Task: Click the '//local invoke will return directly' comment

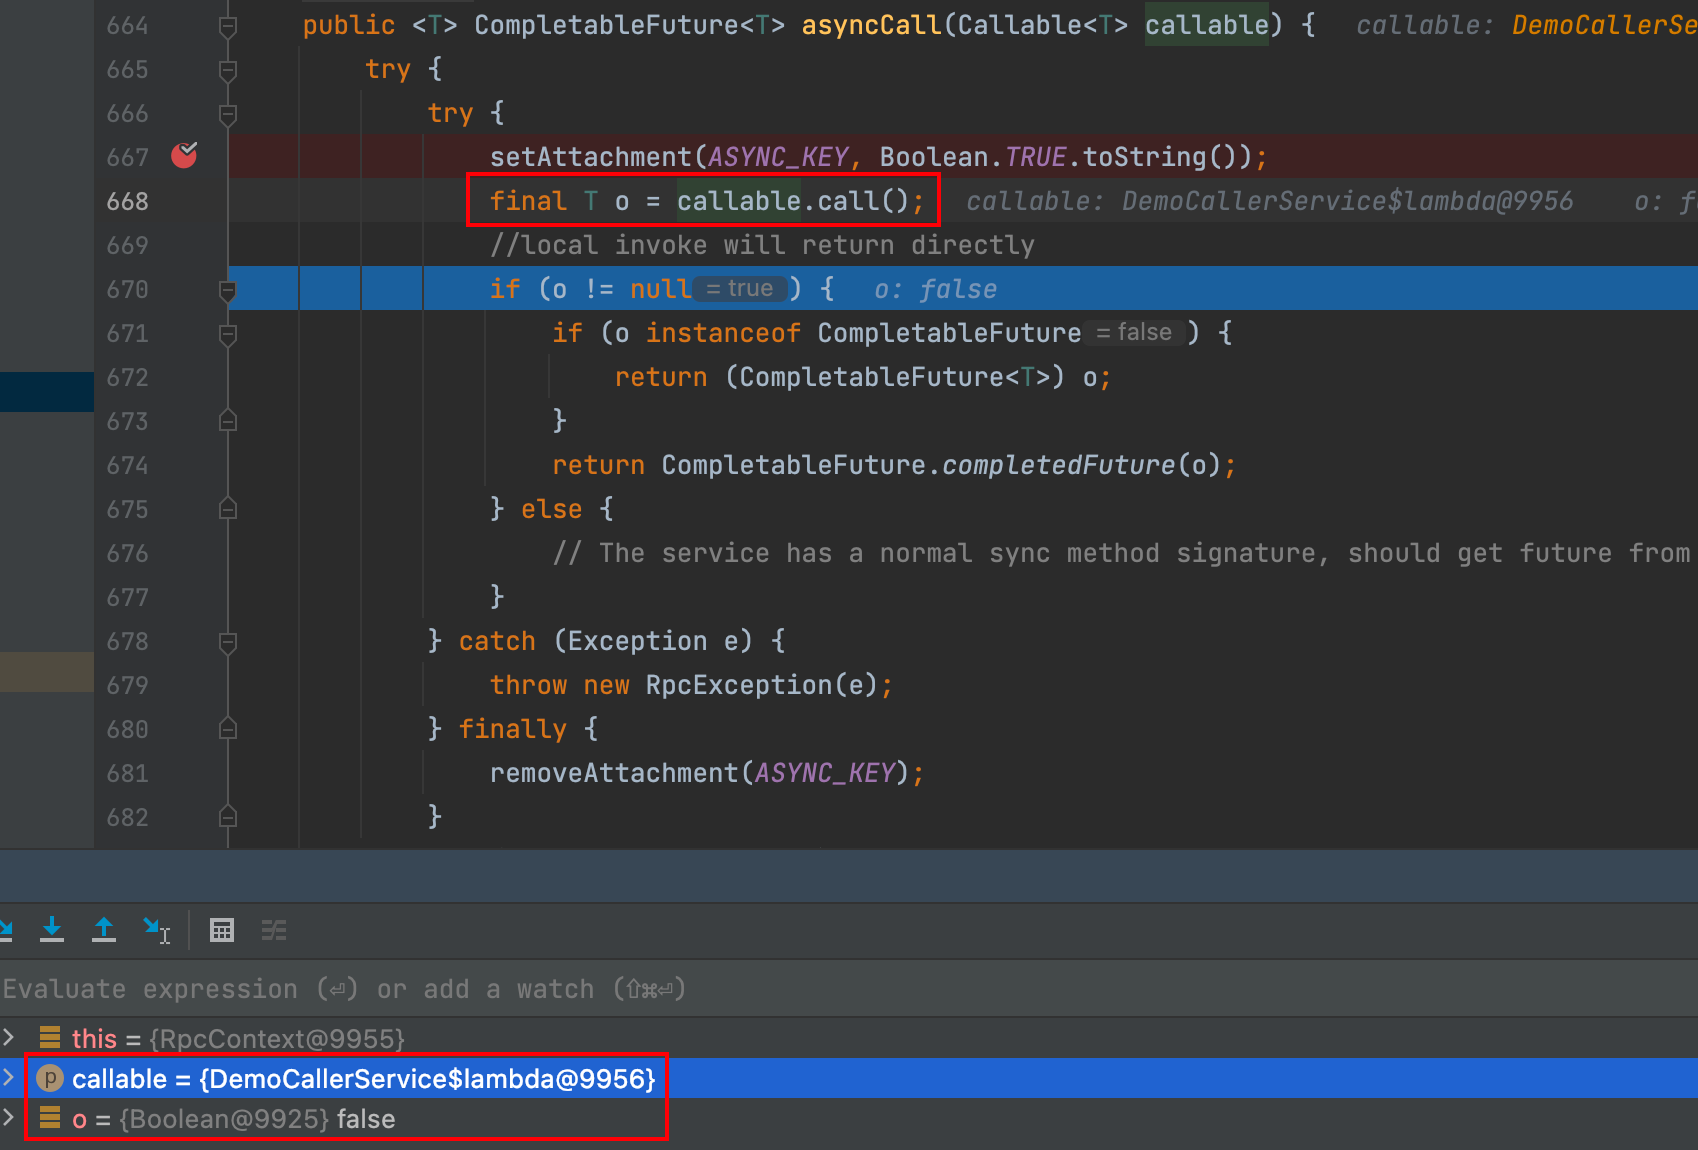Action: [x=762, y=245]
